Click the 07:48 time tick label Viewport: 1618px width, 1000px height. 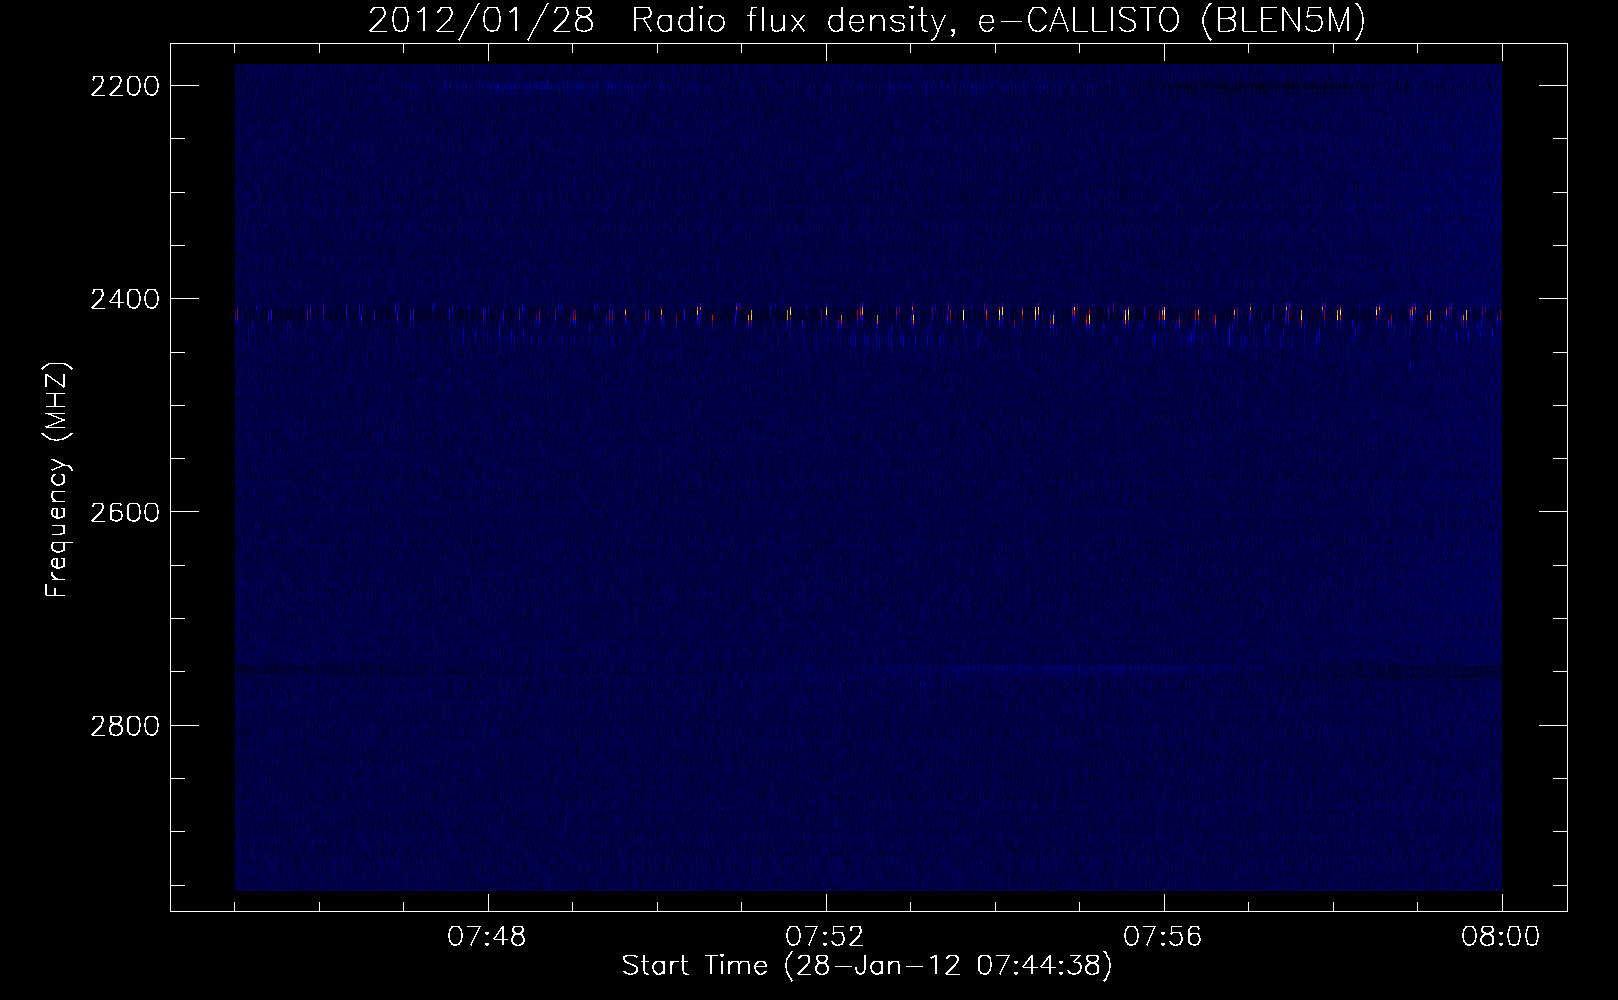point(487,937)
